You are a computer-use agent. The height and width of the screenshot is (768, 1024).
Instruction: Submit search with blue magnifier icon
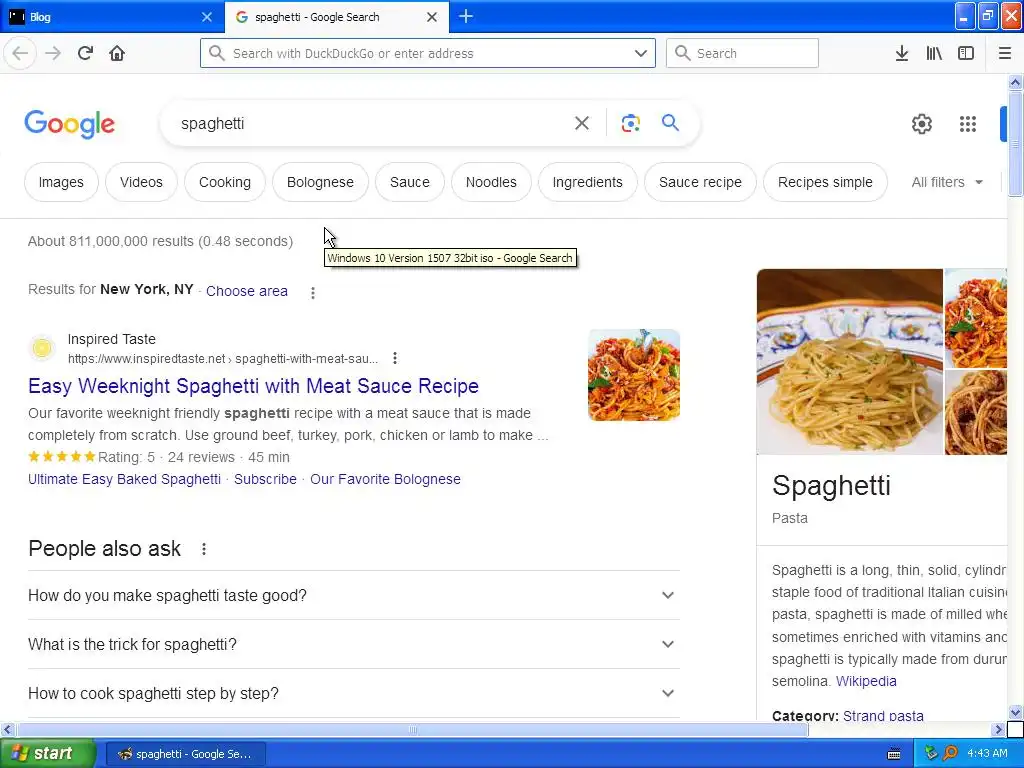[670, 123]
